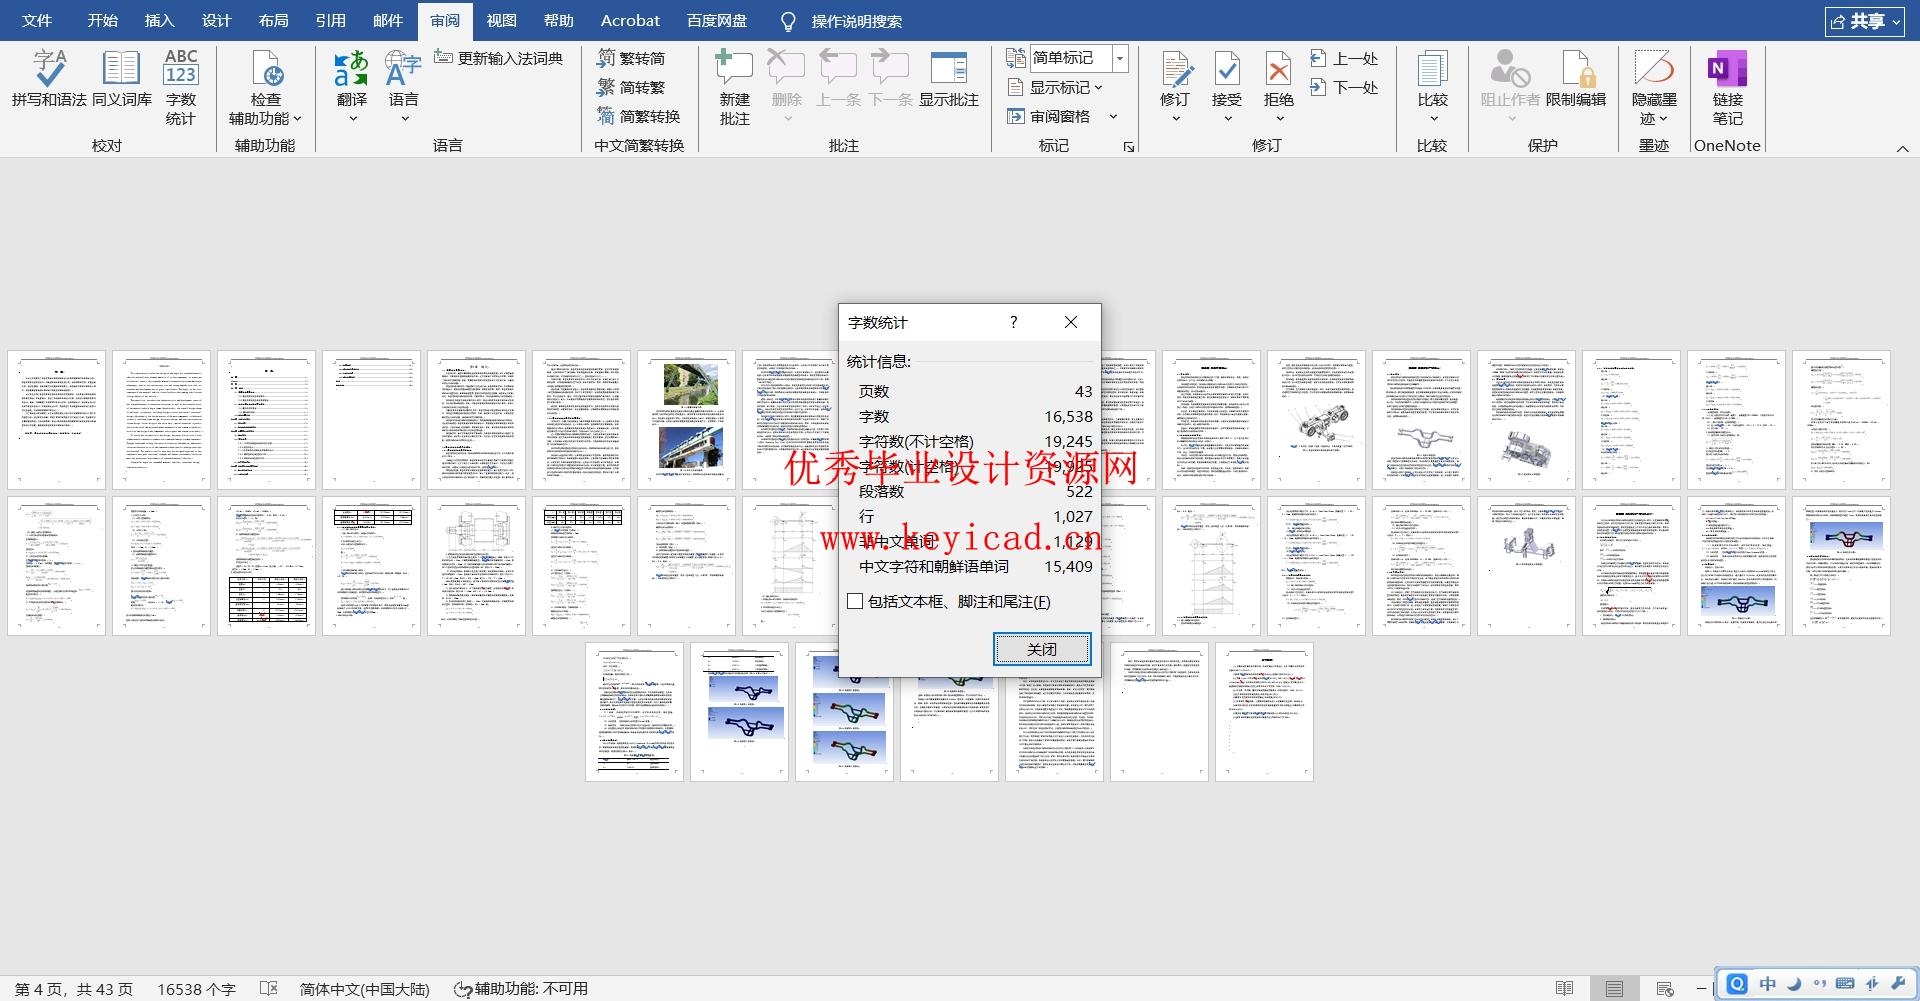Viewport: 1920px width, 1001px height.
Task: Click the proofing status icon in status bar
Action: [x=268, y=988]
